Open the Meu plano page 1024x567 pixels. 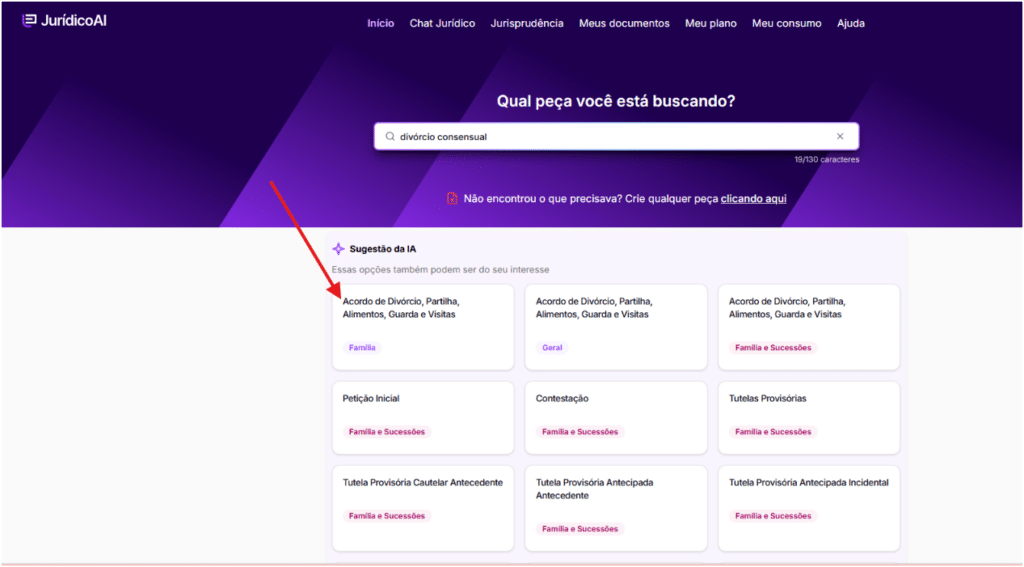[711, 24]
